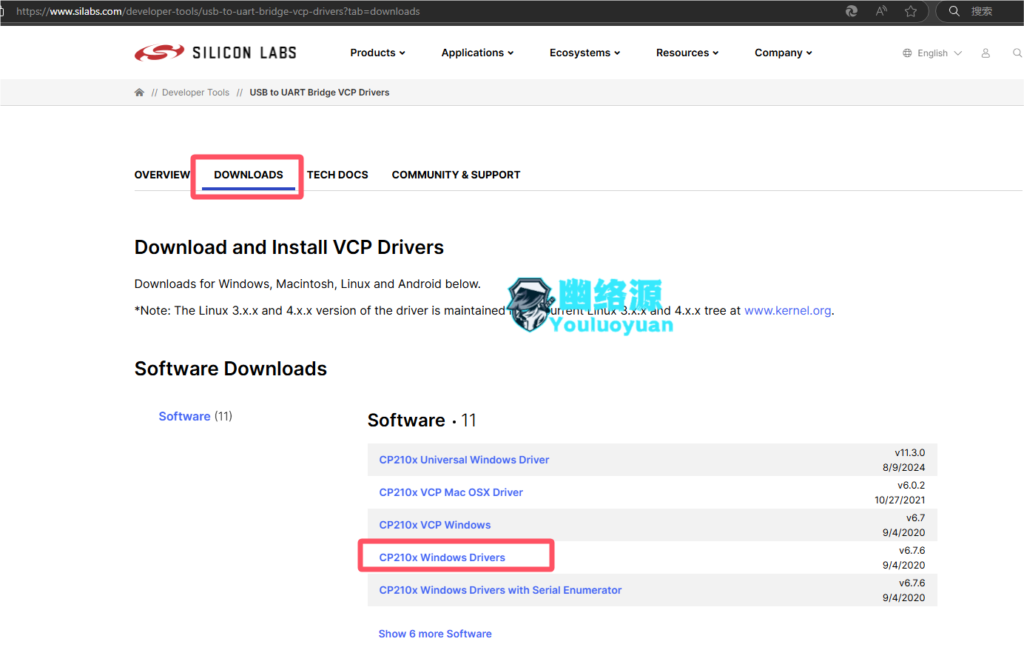Open CP210x Windows Drivers with Serial Enumerator

[x=500, y=590]
